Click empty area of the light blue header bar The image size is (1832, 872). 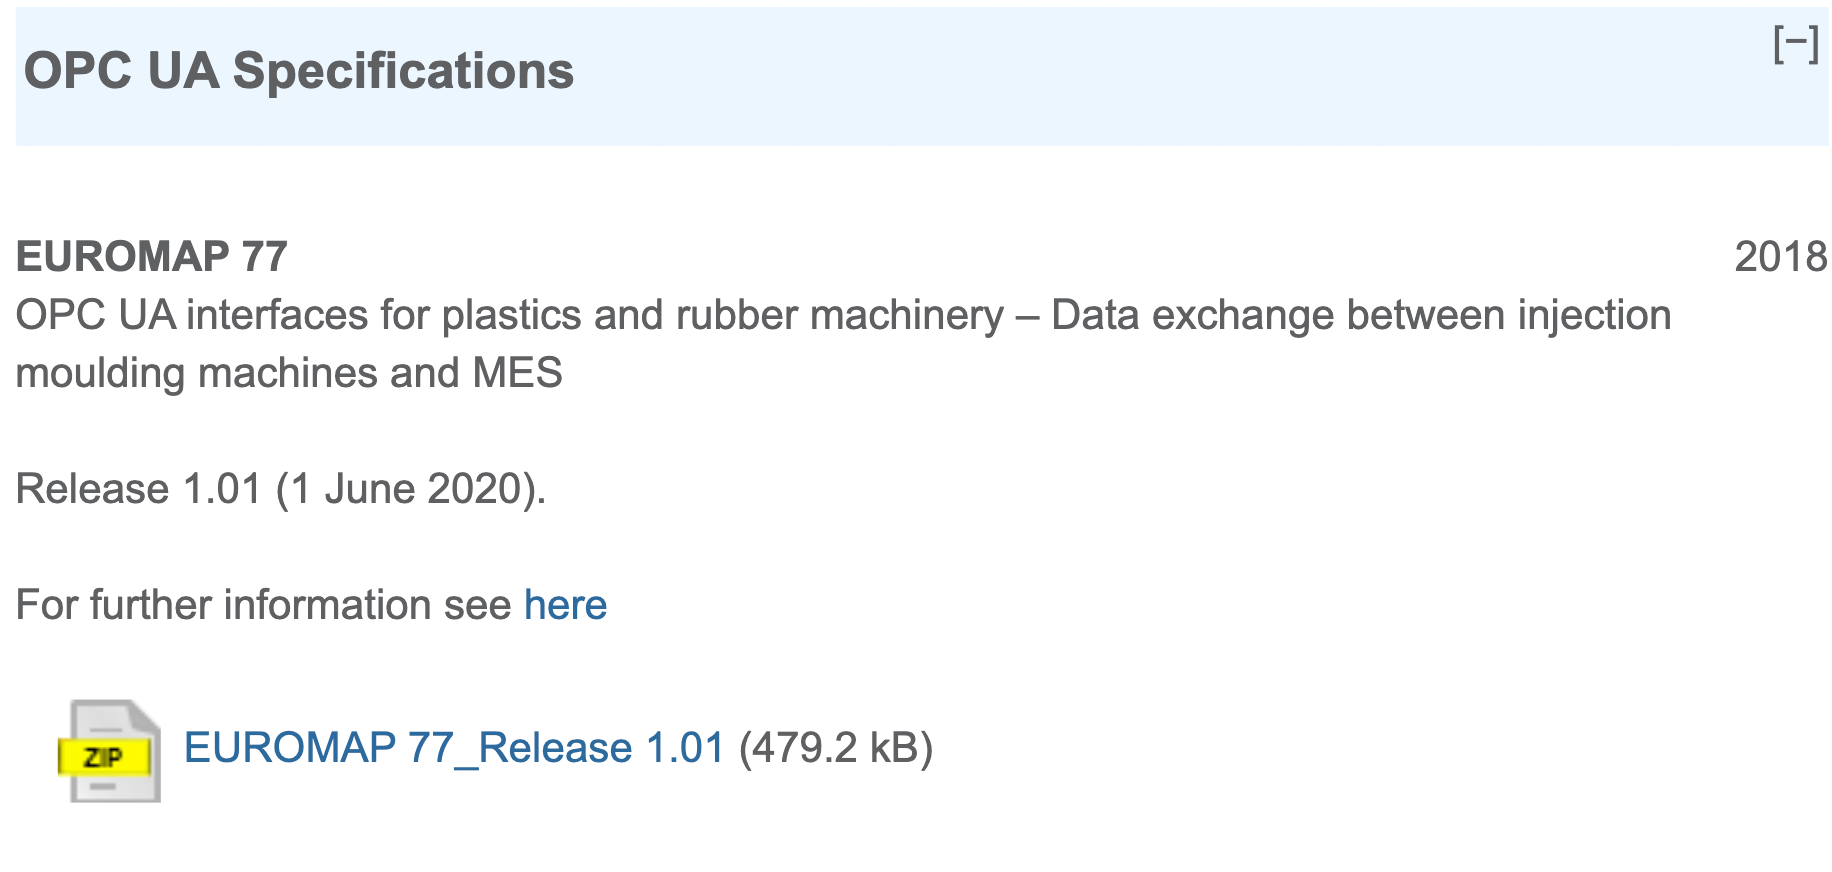[1100, 75]
